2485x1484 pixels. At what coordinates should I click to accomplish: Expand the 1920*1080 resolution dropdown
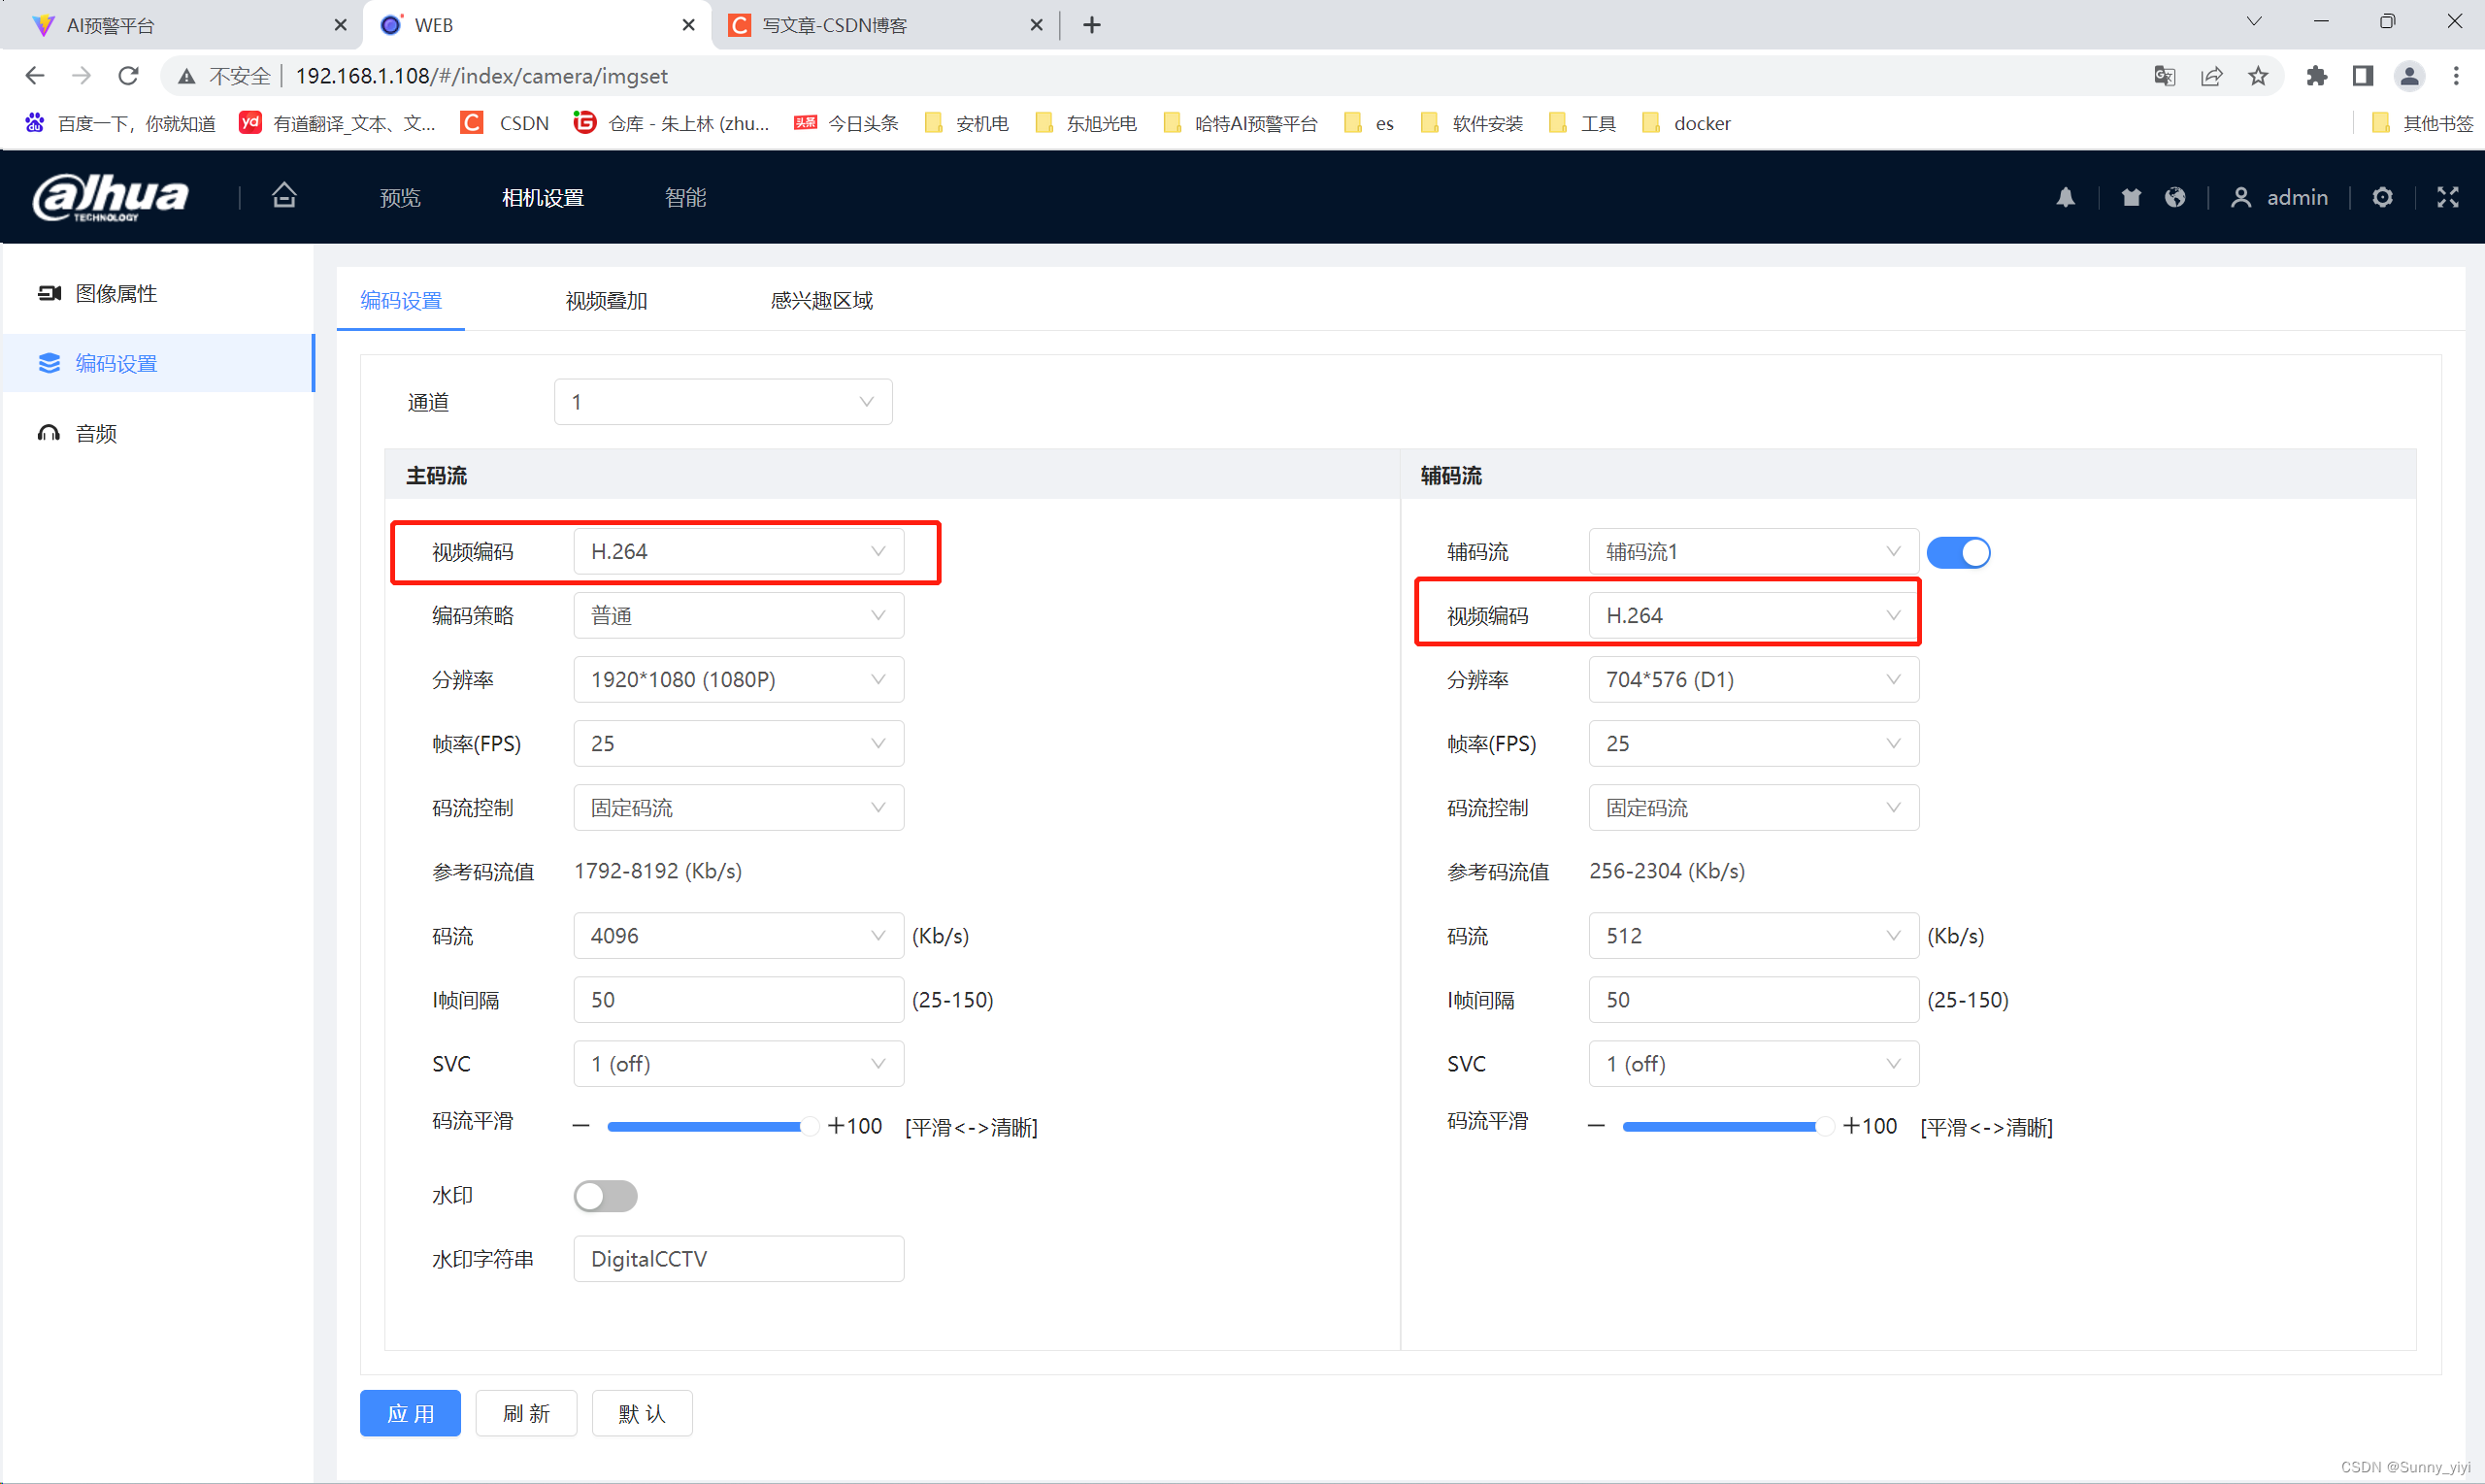click(x=738, y=680)
